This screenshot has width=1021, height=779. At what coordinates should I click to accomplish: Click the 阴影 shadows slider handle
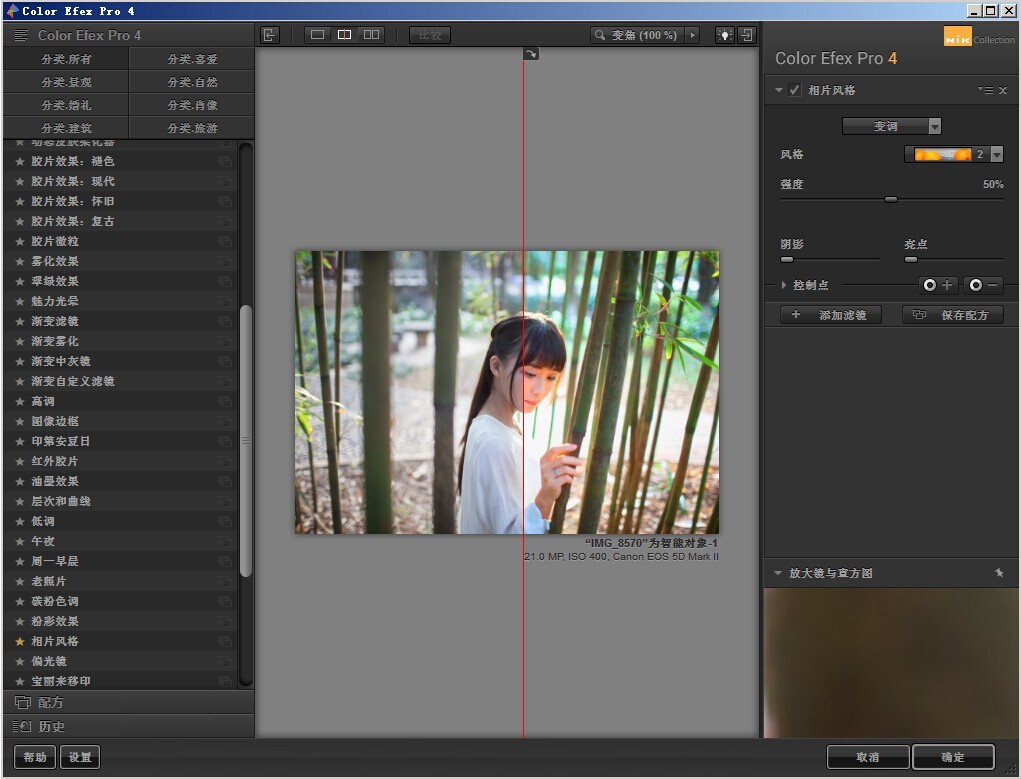[787, 259]
